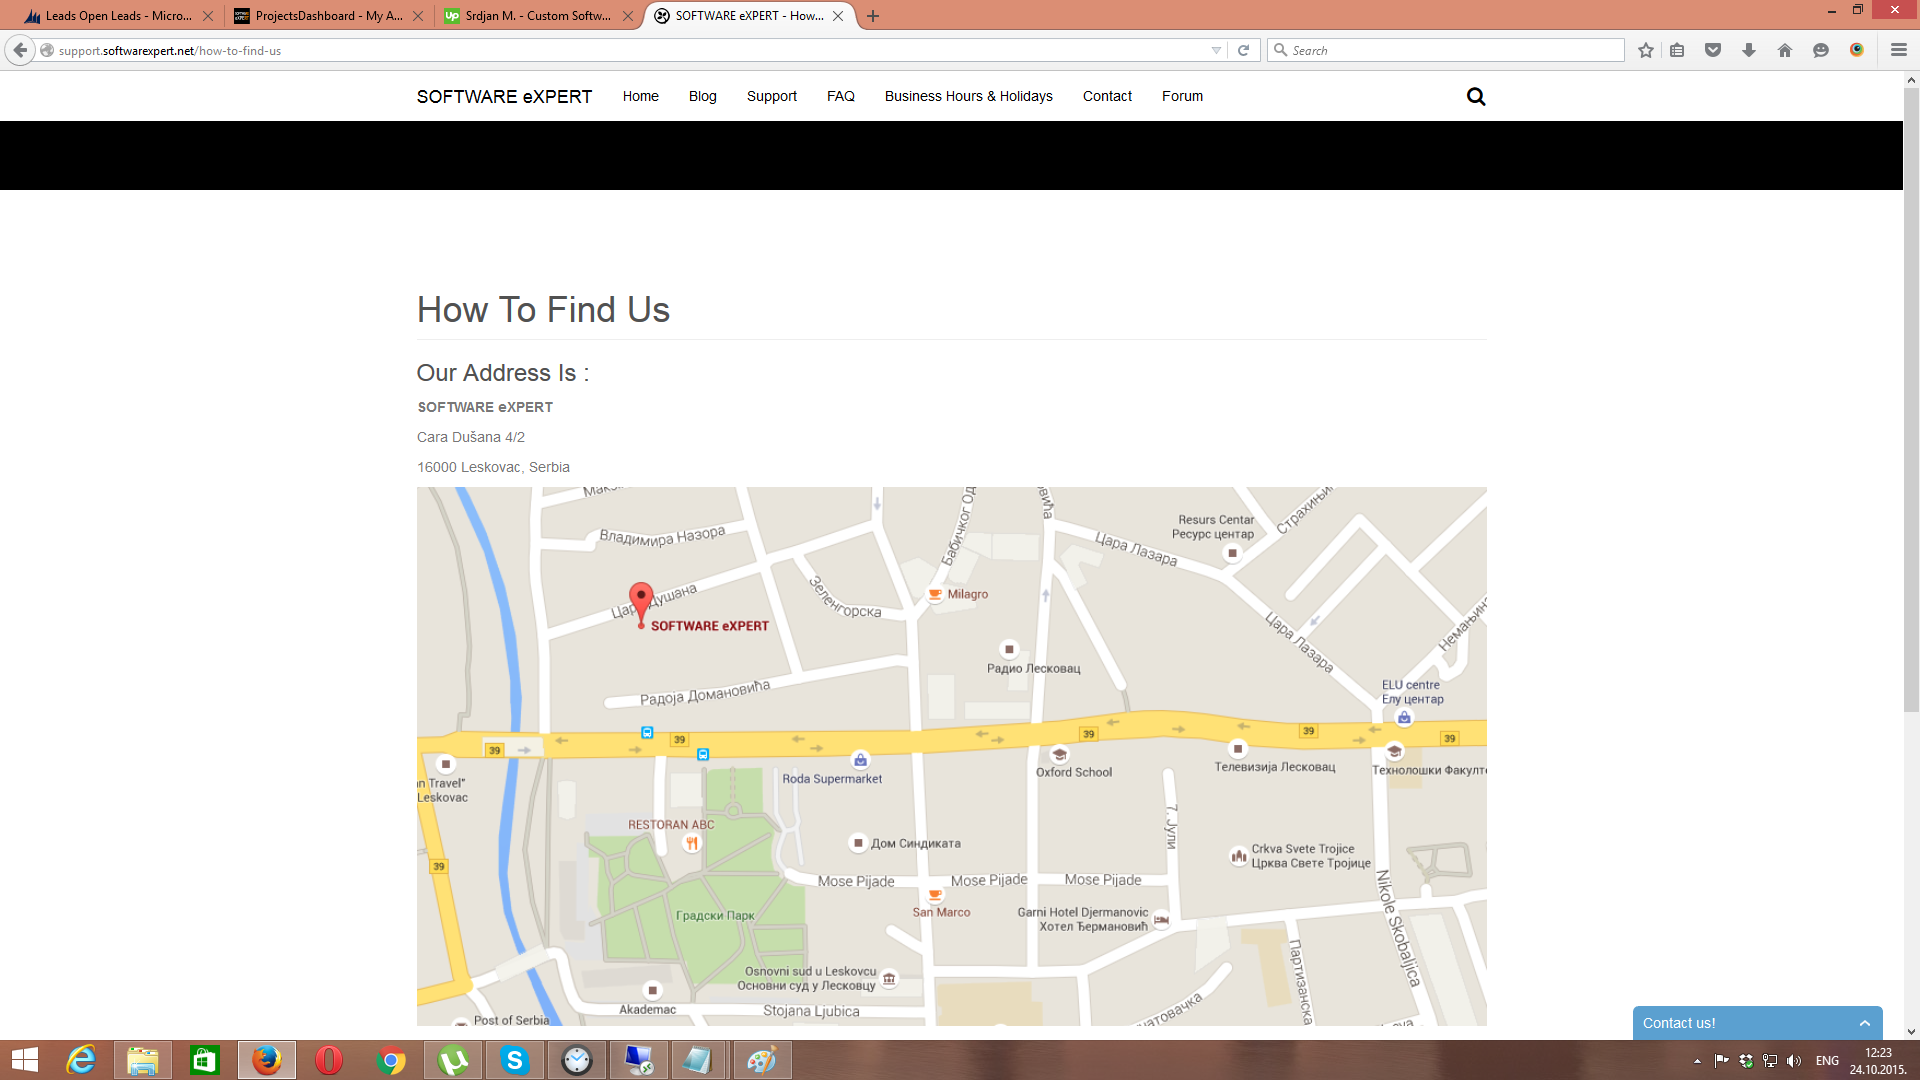Switch to Leads Open Leads tab
This screenshot has height=1080, width=1920.
118,16
